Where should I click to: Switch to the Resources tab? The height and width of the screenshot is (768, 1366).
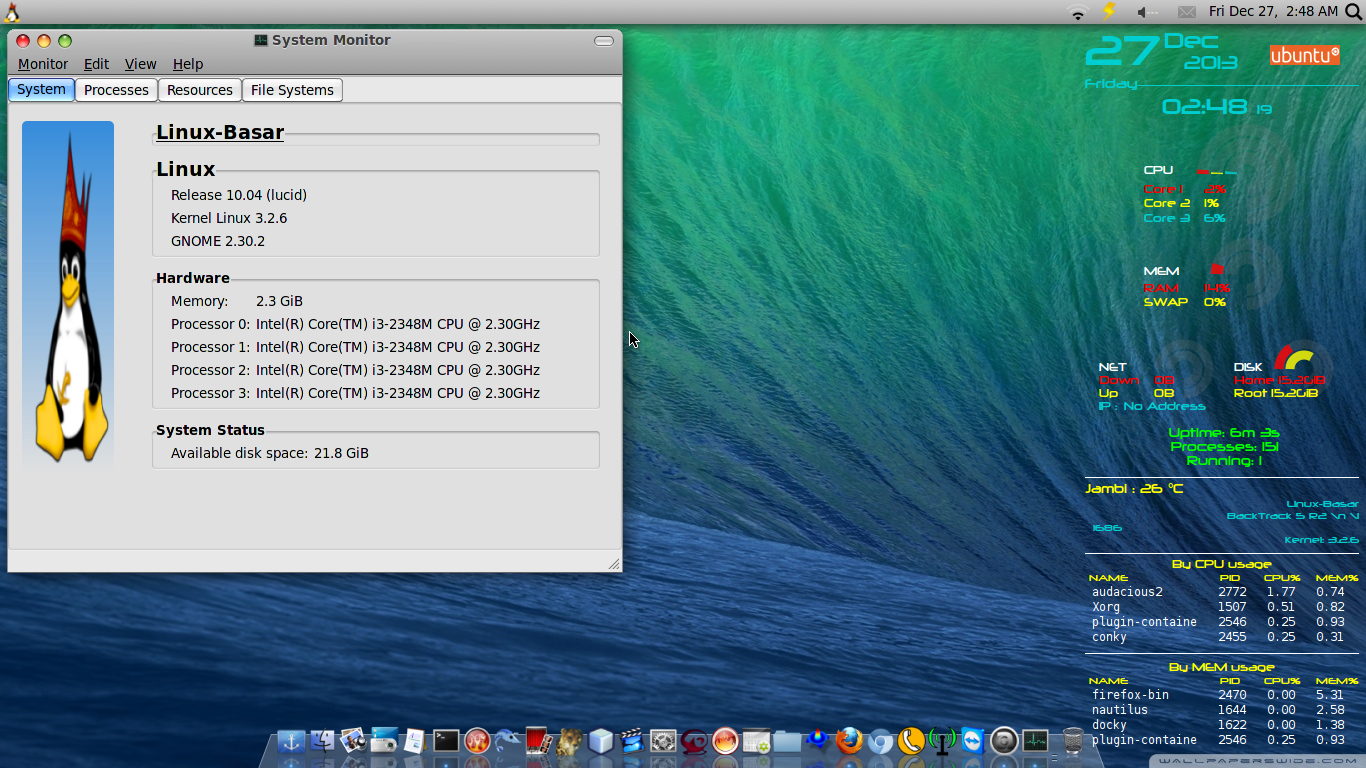(200, 90)
